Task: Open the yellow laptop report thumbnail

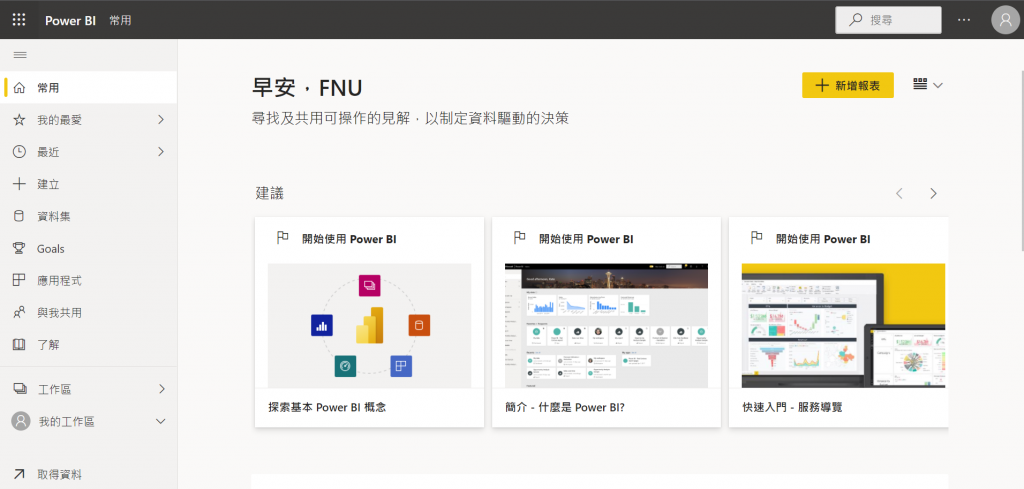Action: 844,326
